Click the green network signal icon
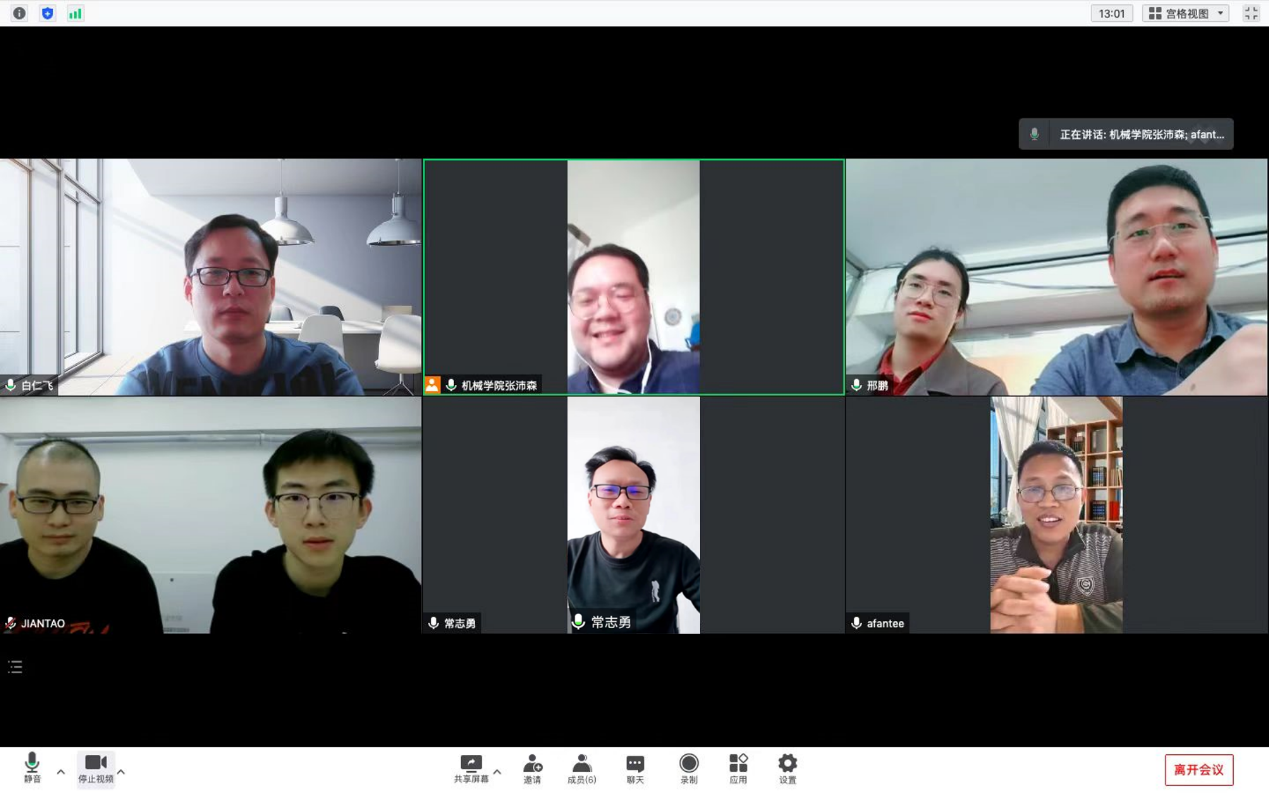This screenshot has width=1269, height=793. (x=75, y=13)
